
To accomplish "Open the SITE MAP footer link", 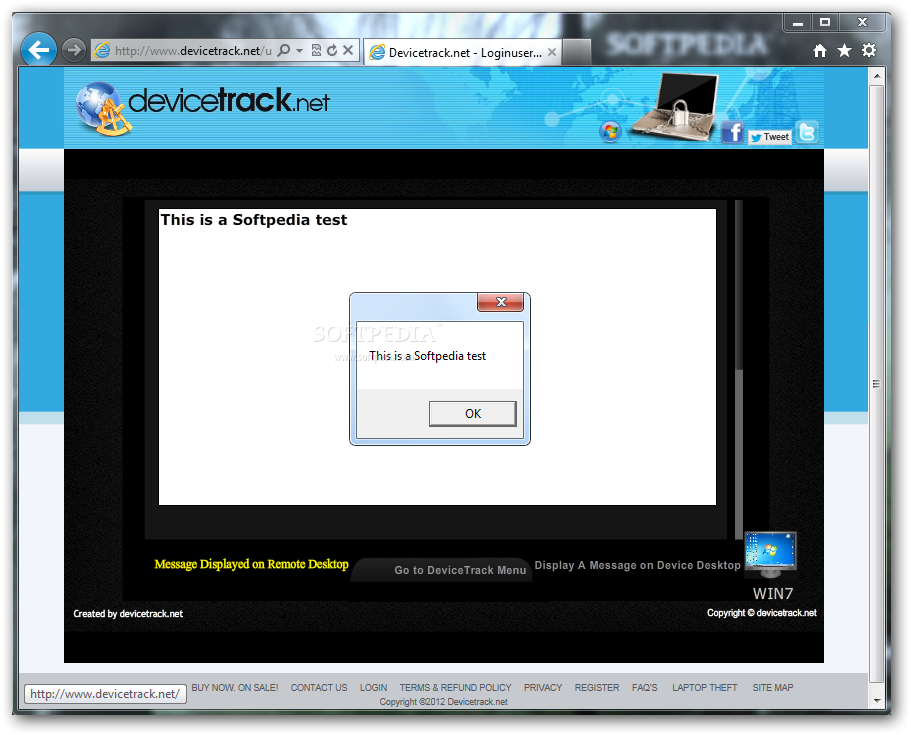I will tap(773, 688).
